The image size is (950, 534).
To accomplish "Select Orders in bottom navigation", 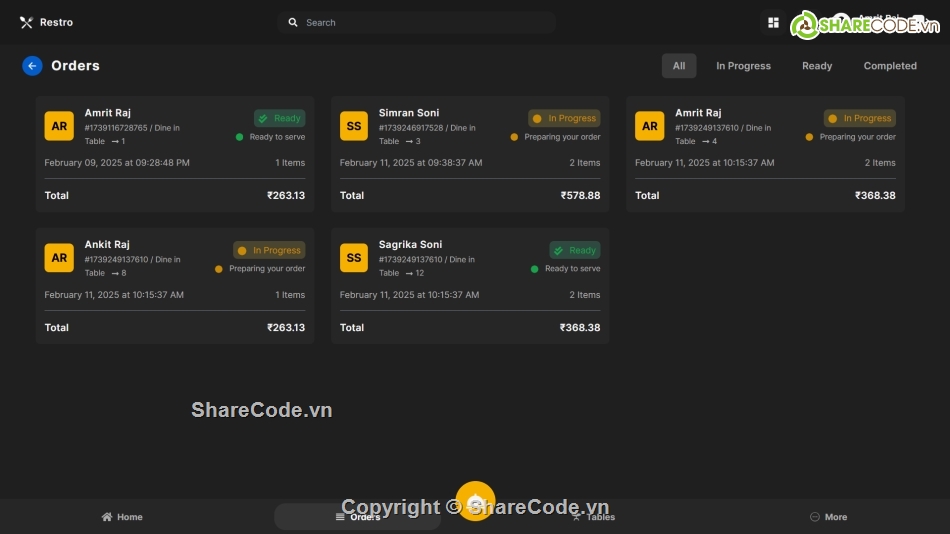I will click(x=357, y=517).
